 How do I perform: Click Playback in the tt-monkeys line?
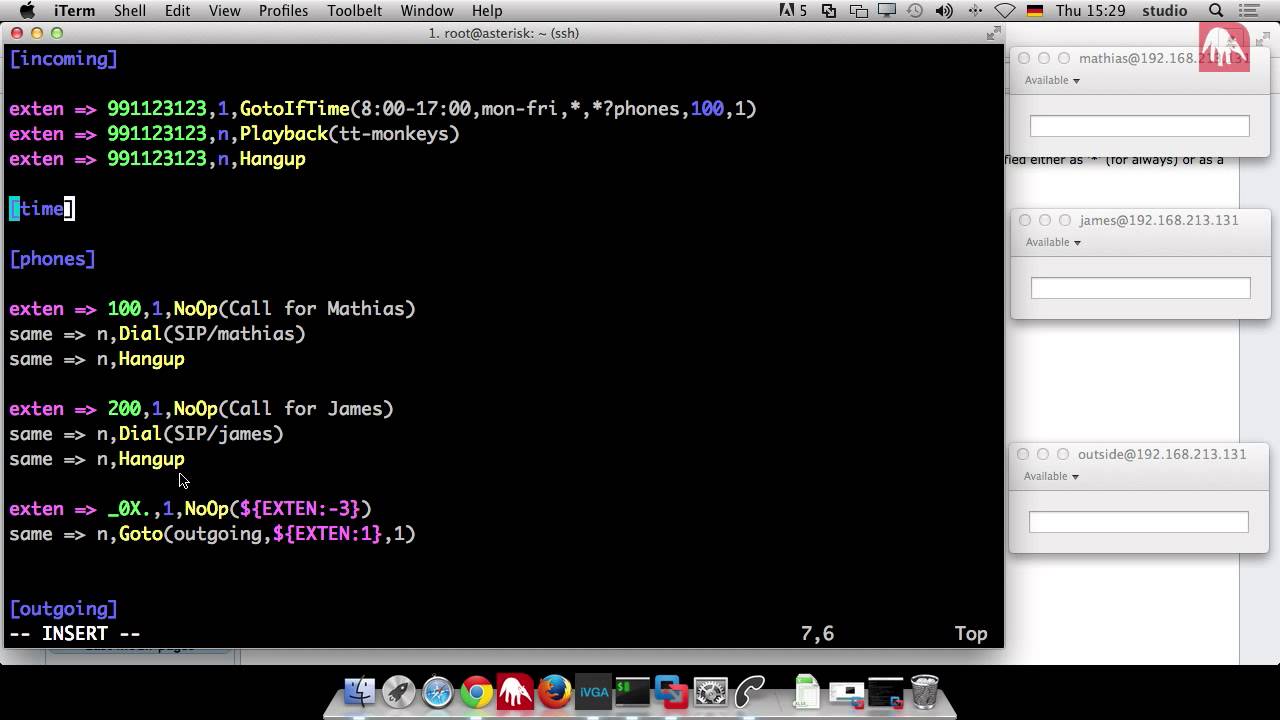pos(284,134)
